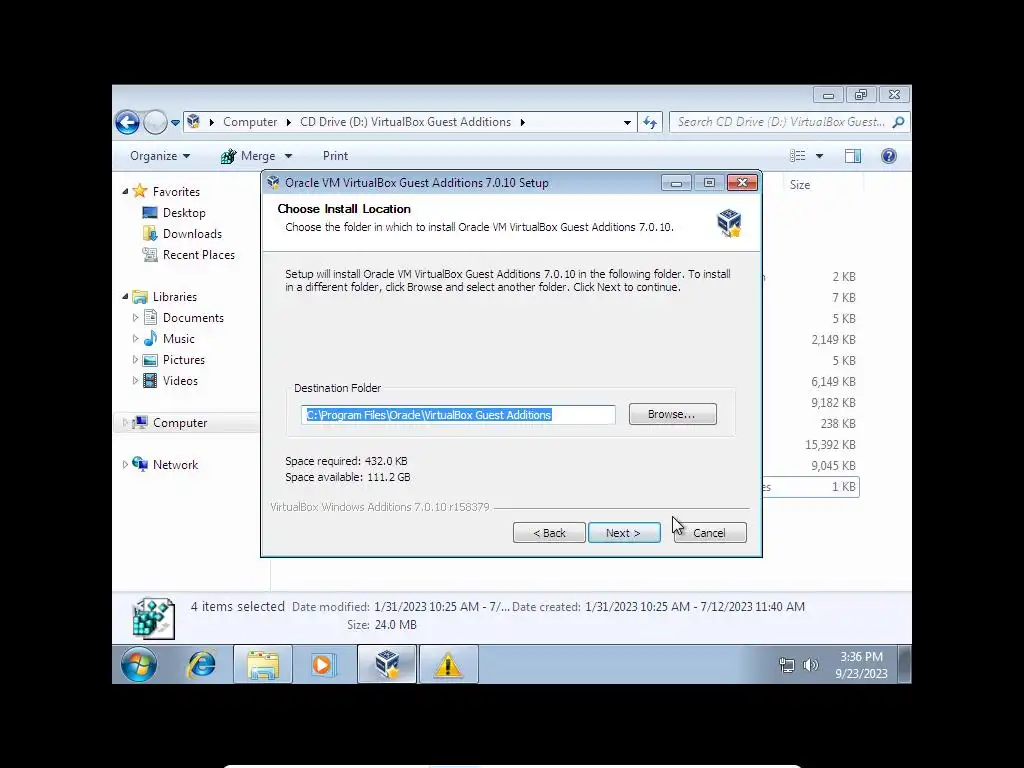Expand the Documents library arrow
The image size is (1024, 768).
click(135, 317)
